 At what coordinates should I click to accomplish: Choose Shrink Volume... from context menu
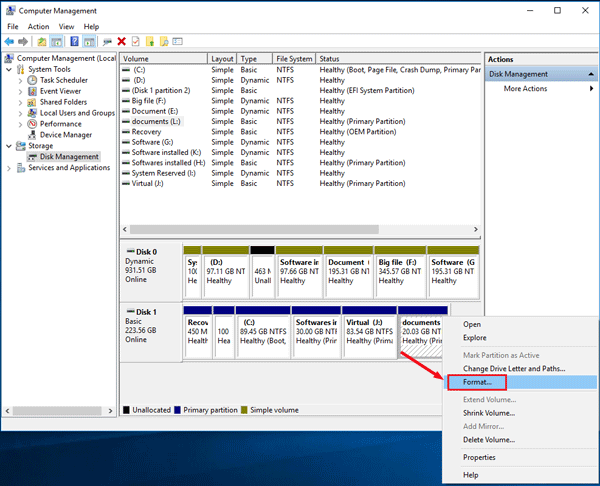pos(520,413)
